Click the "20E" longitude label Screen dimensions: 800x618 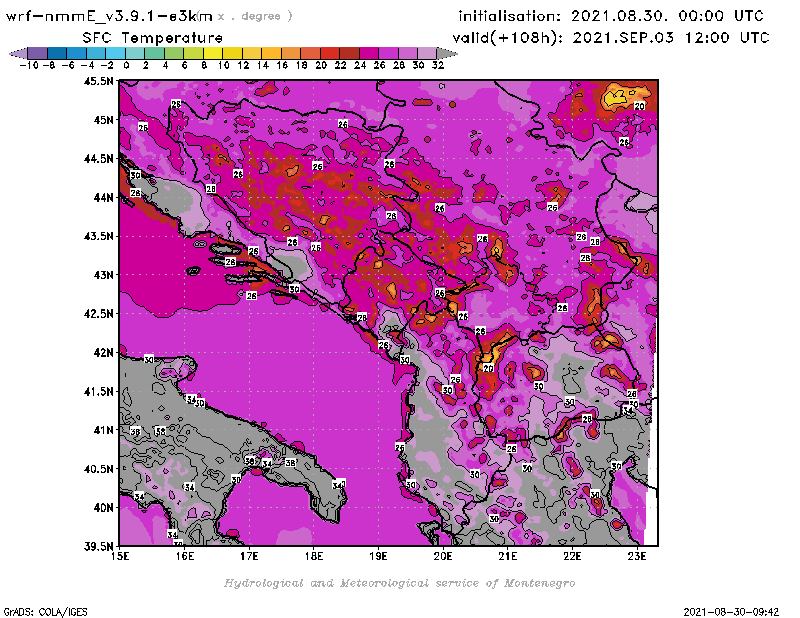443,556
